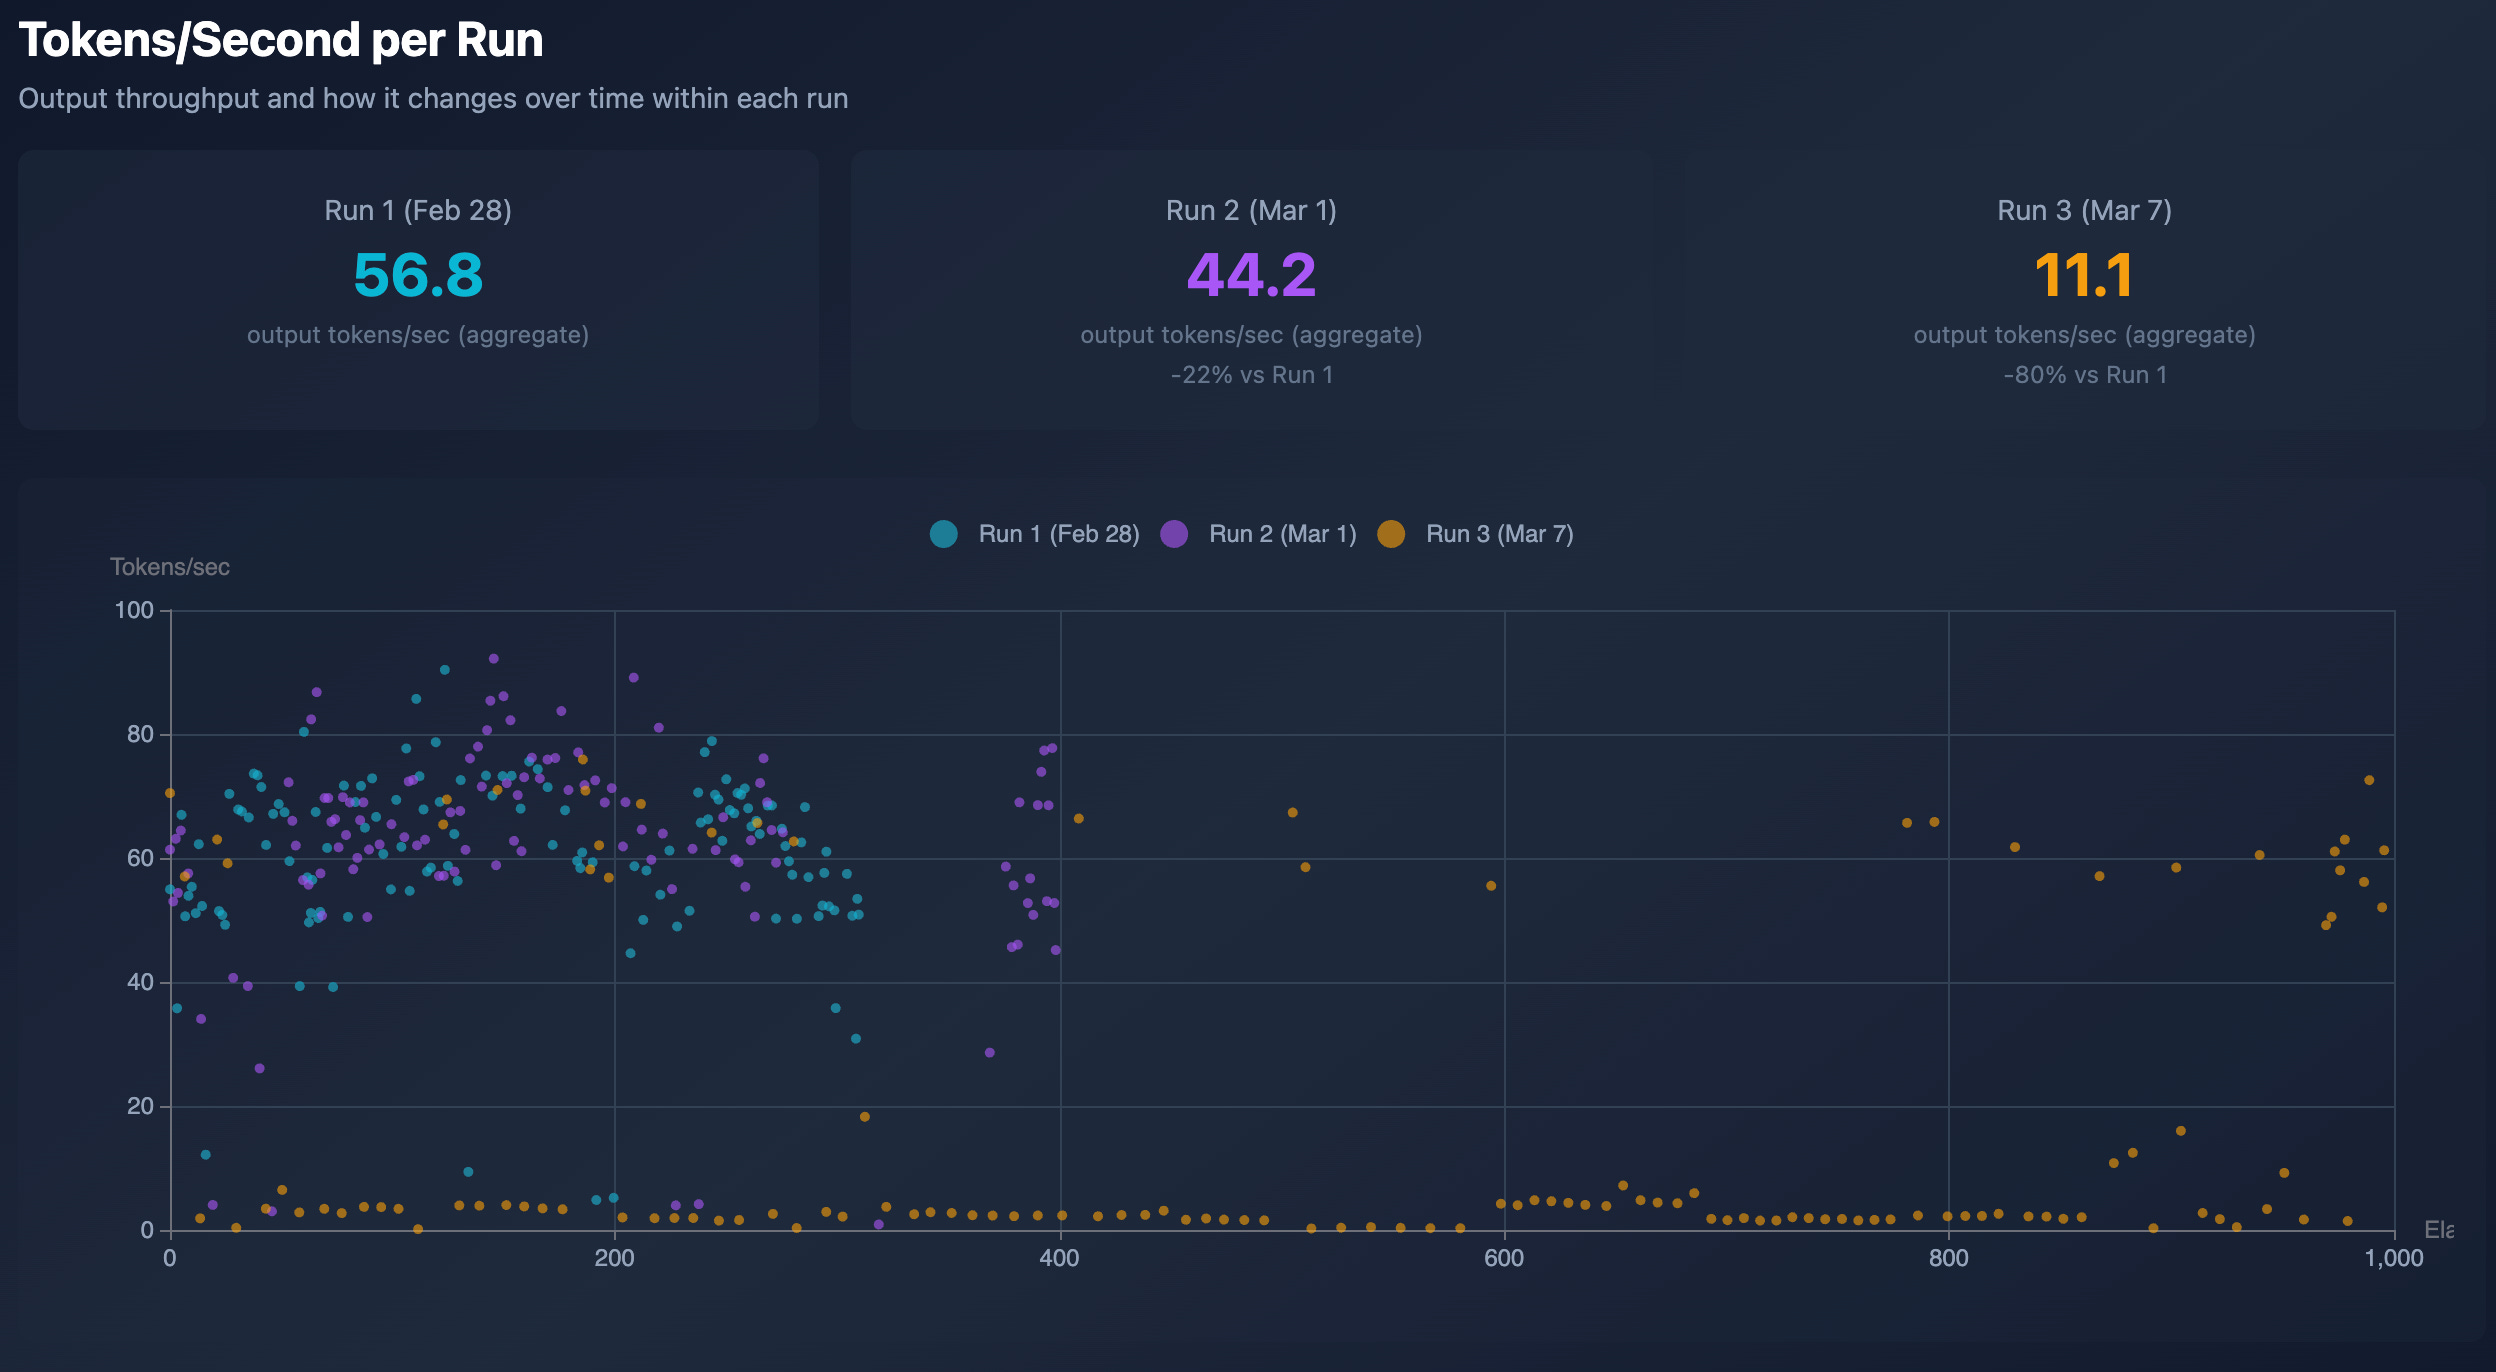Click the Tokens/Second per Run heading

281,41
